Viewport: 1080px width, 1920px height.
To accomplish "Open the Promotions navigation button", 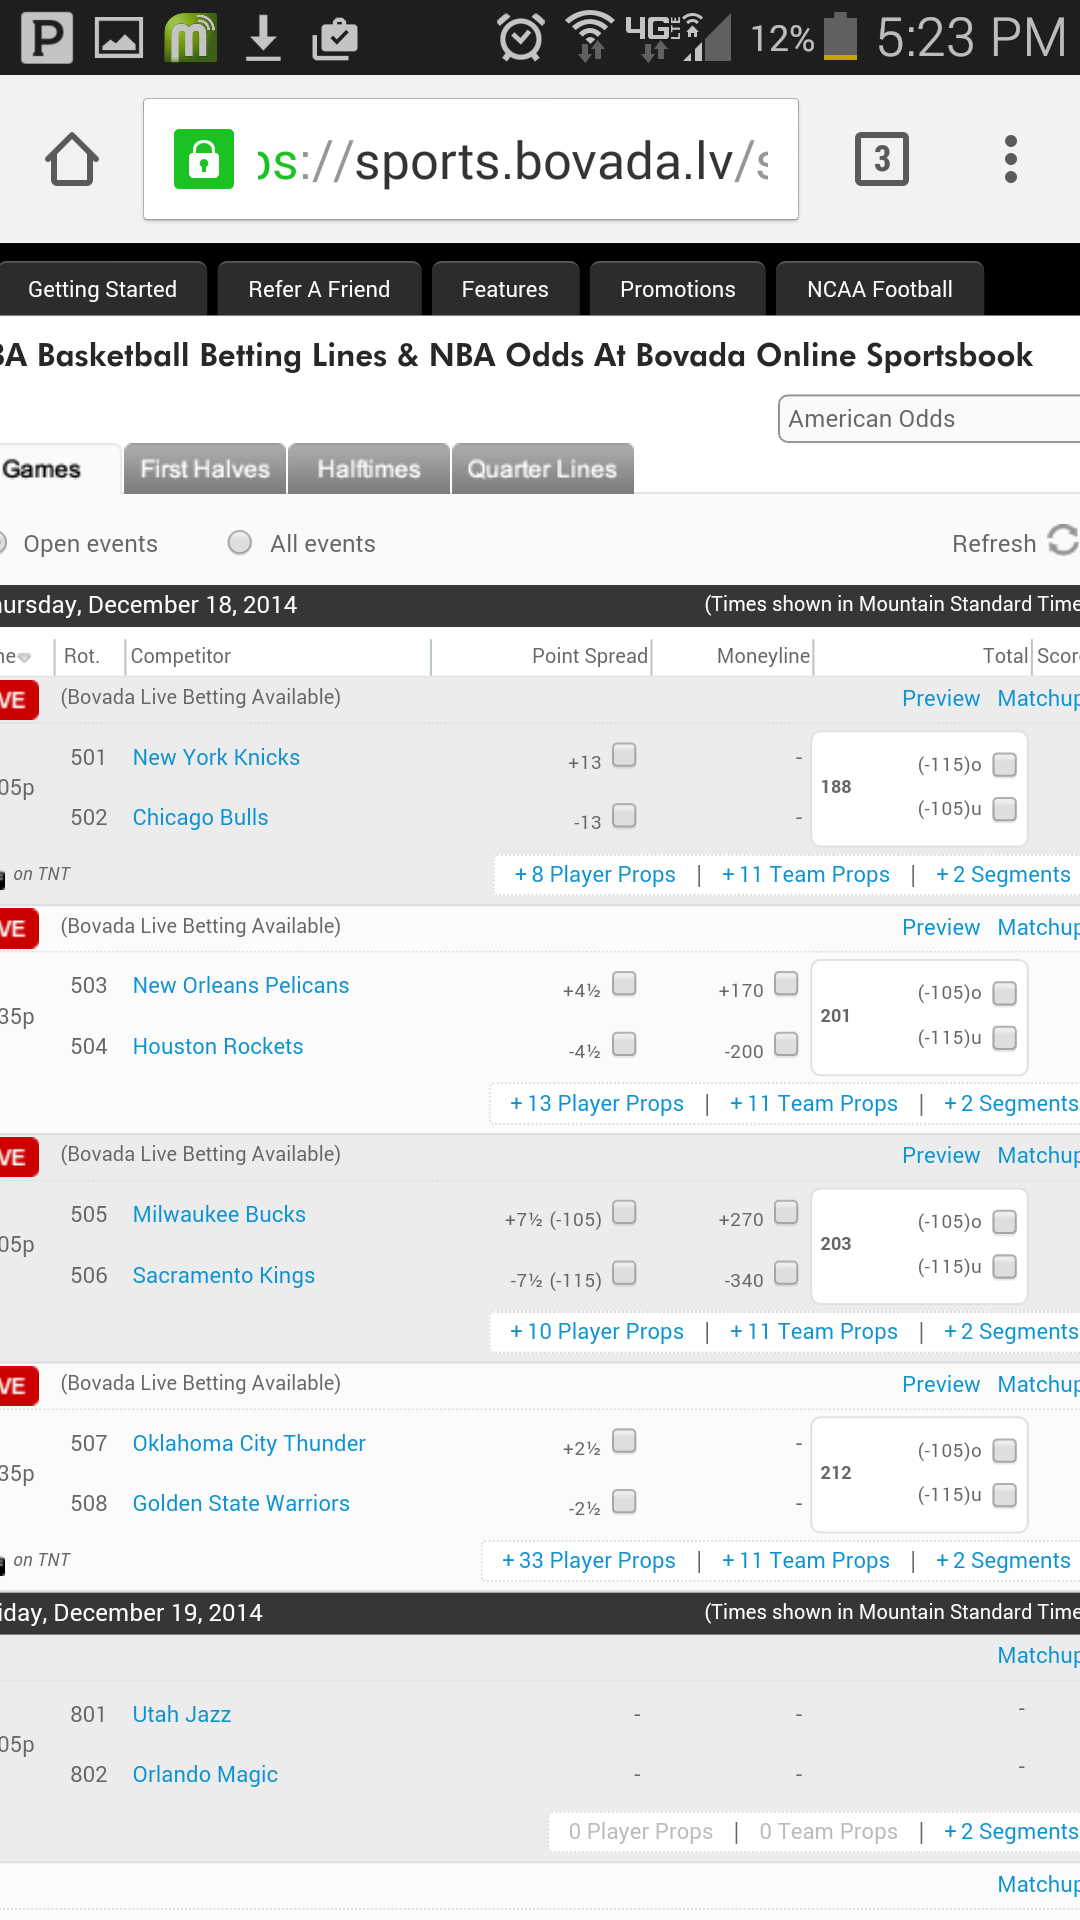I will tap(677, 289).
